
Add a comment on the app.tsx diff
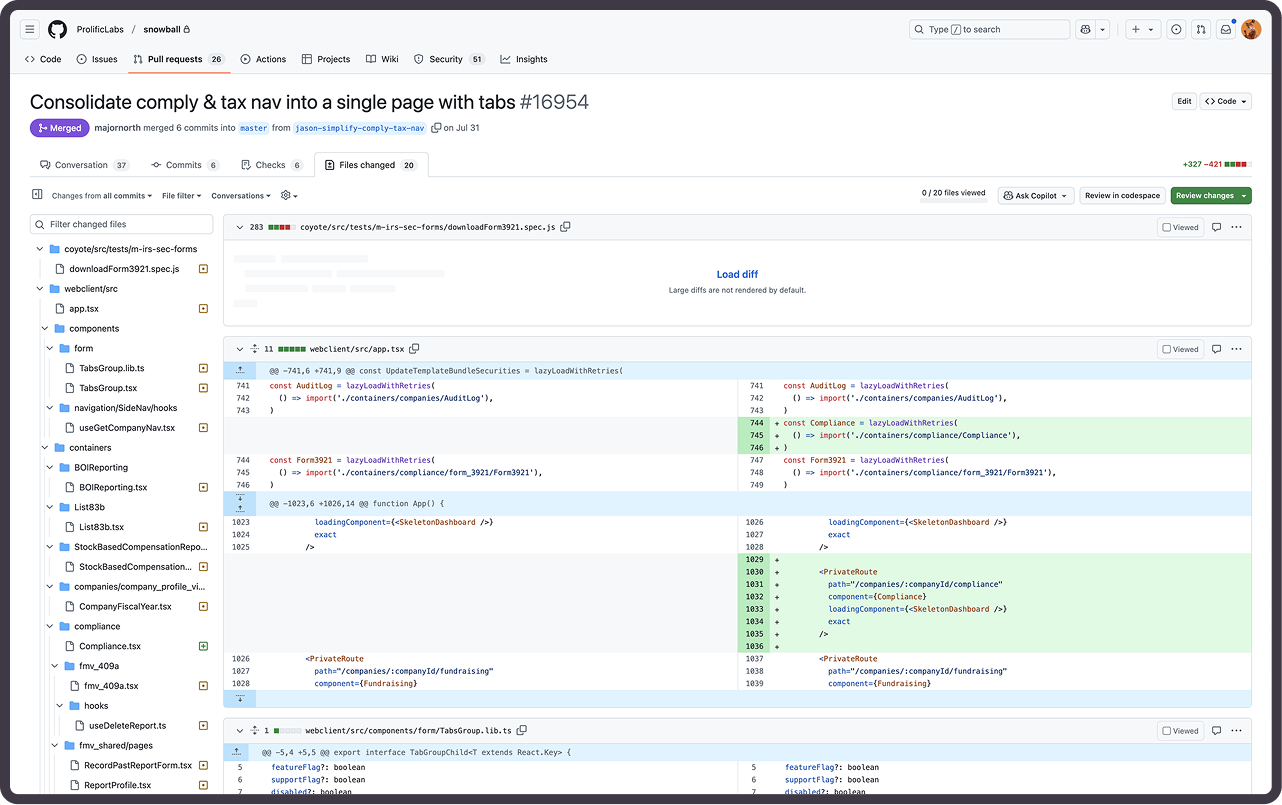pos(1215,348)
